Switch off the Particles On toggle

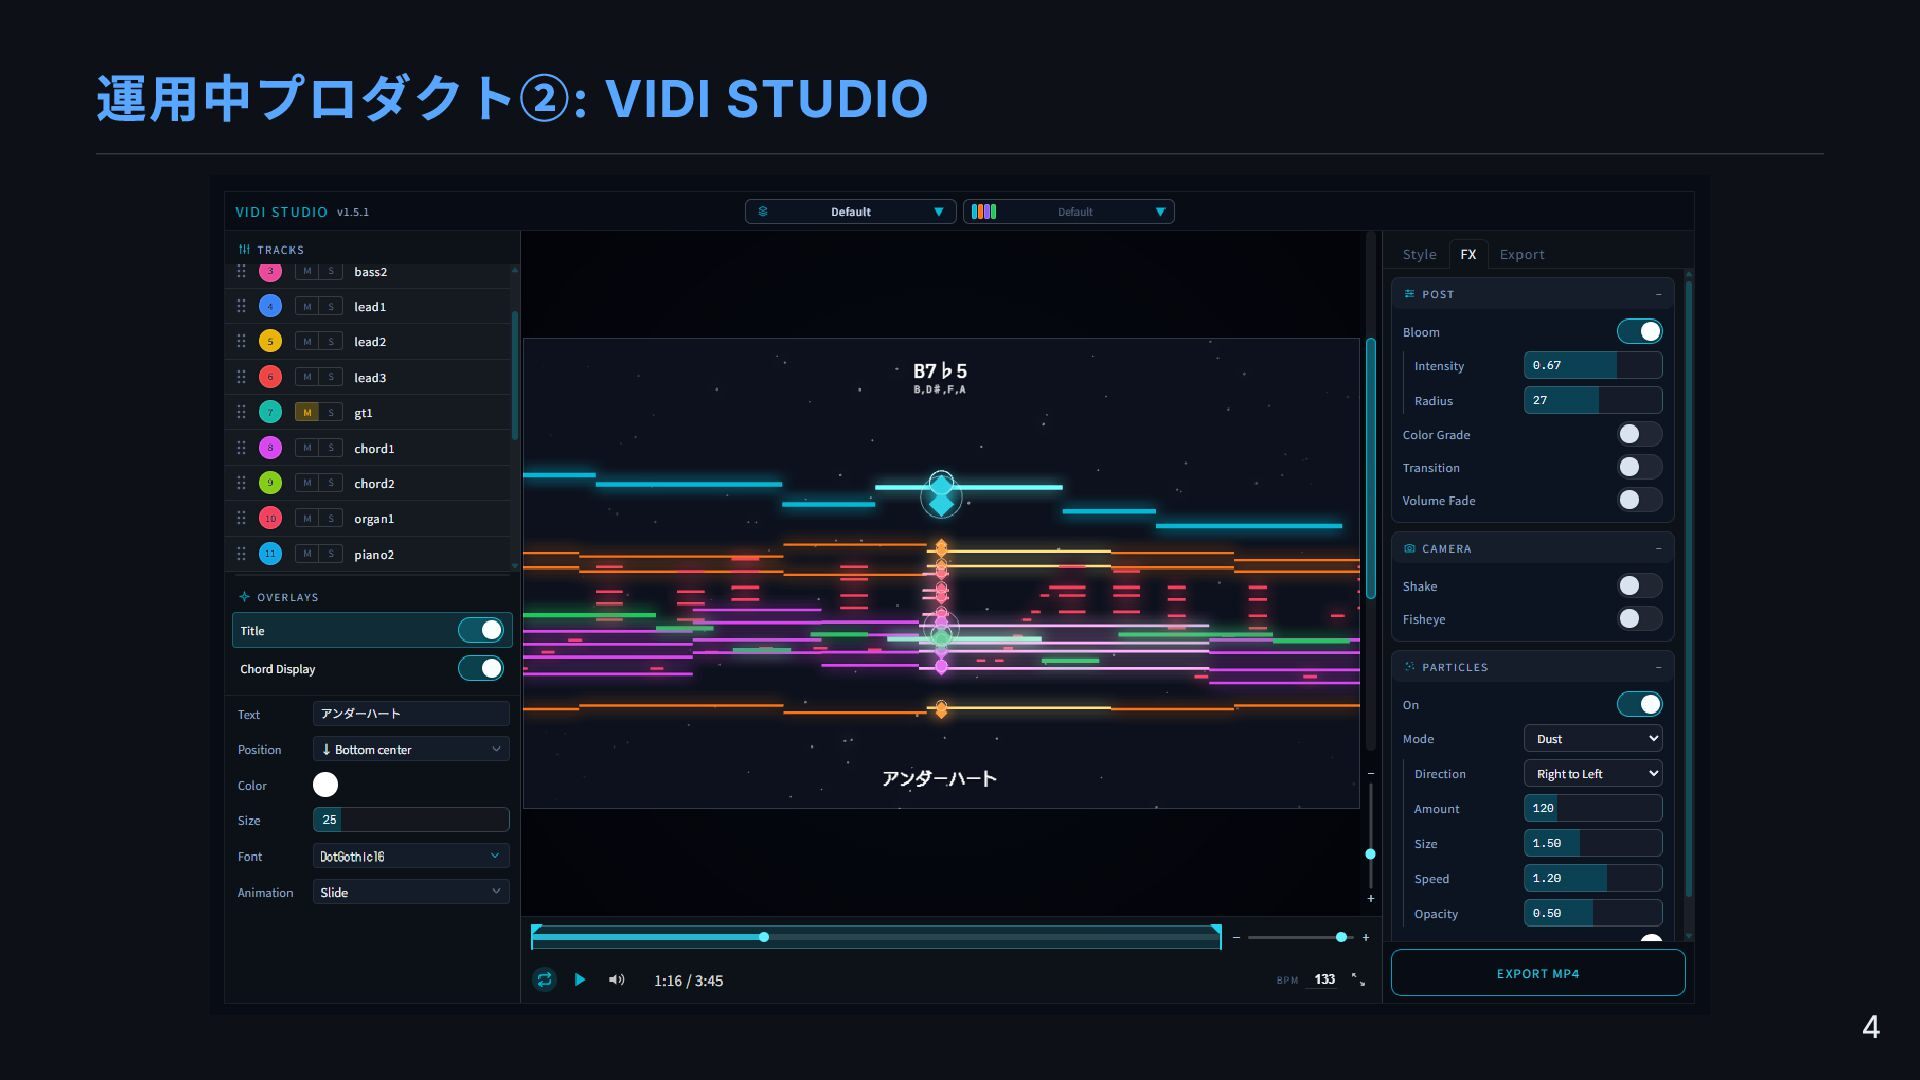(1640, 704)
